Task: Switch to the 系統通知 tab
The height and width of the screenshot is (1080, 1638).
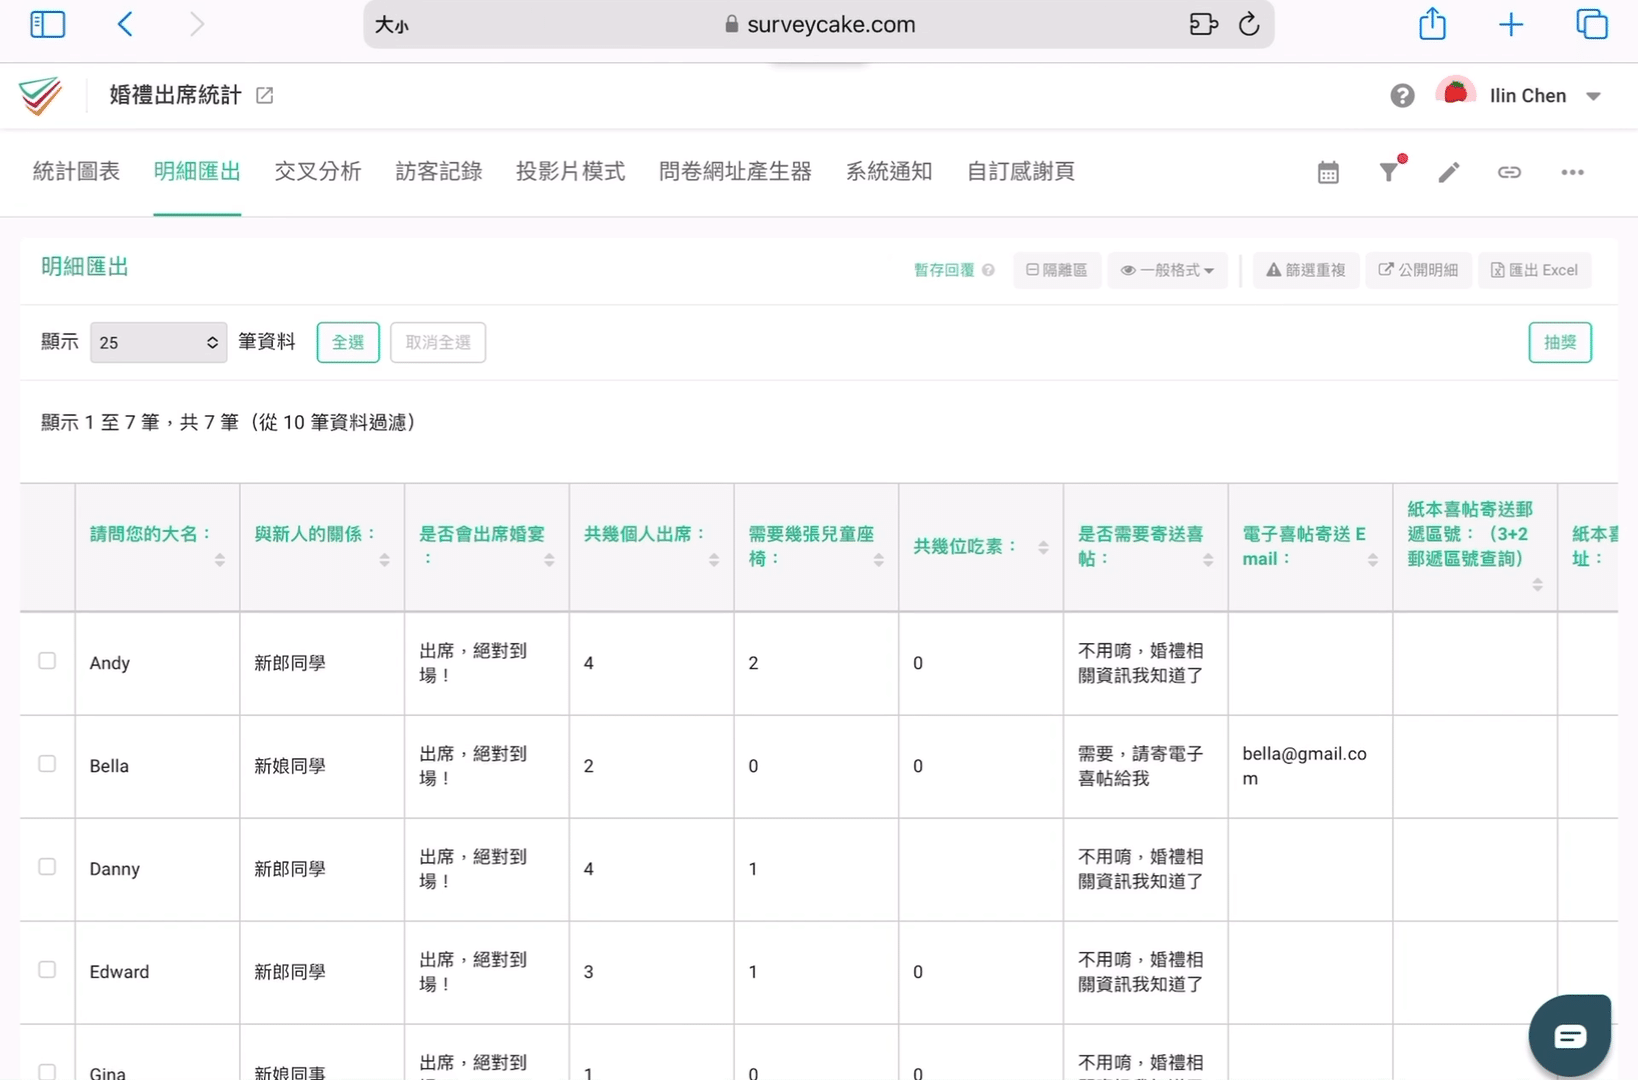Action: (x=889, y=171)
